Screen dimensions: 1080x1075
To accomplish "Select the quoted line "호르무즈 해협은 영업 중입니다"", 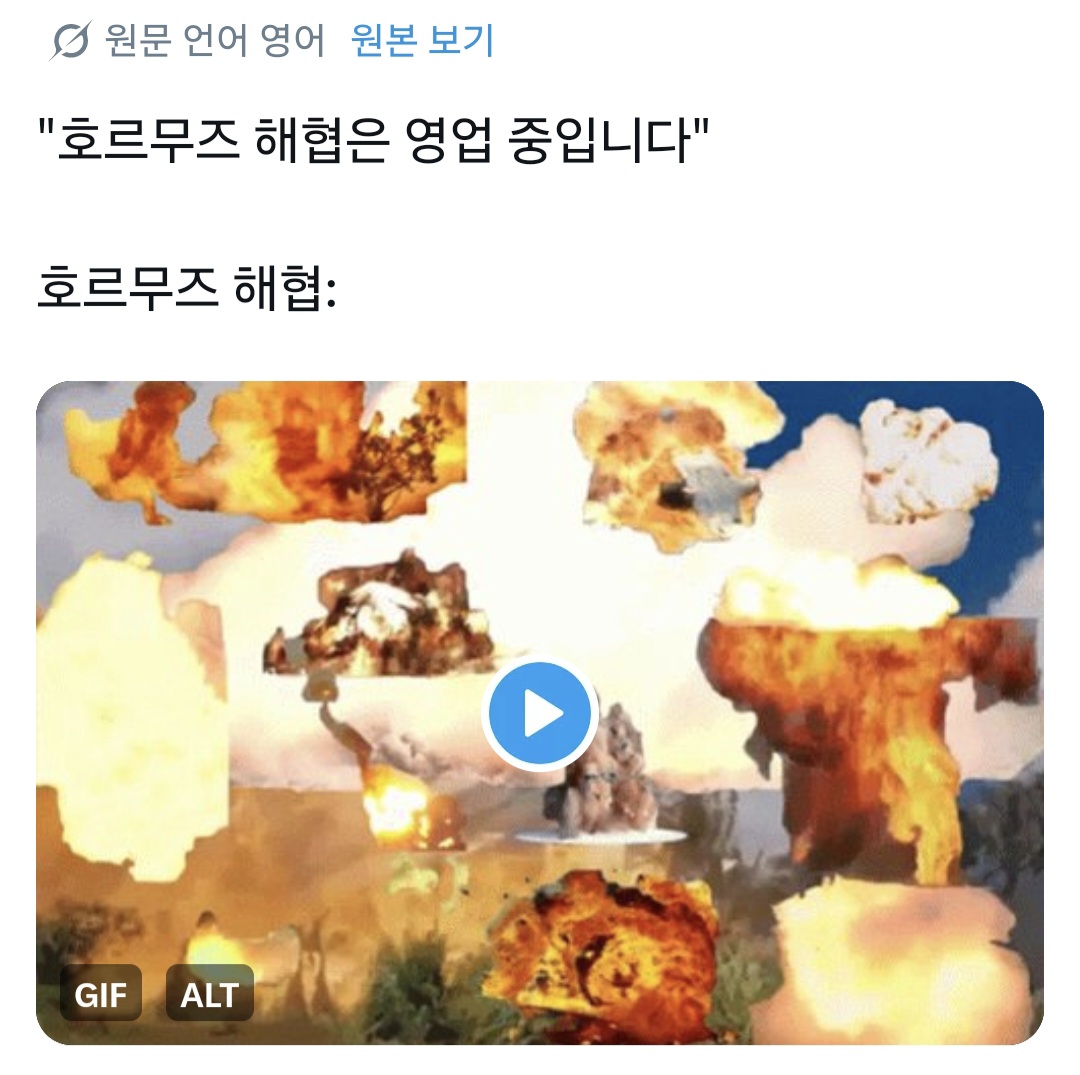I will click(374, 140).
